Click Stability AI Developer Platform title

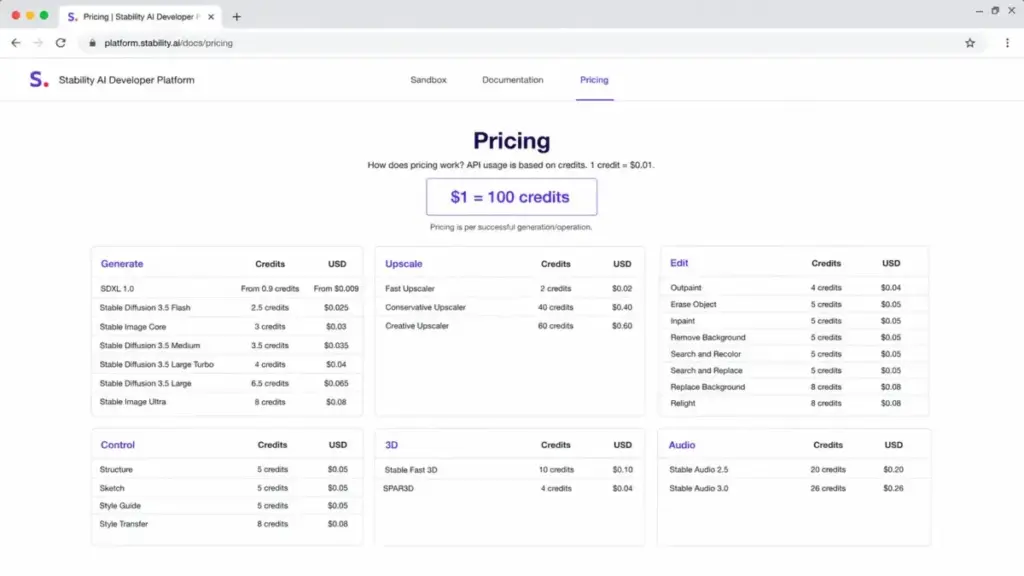127,80
